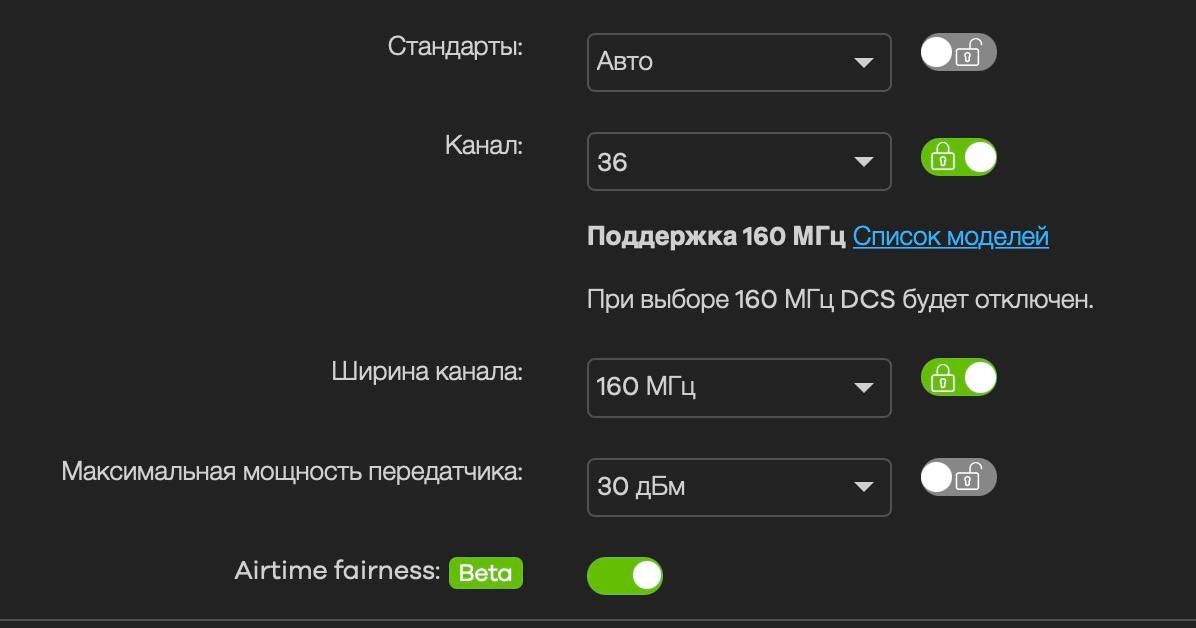Screen dimensions: 1196x628
Task: Click the arrow in the 30 дБм dropdown
Action: click(863, 488)
